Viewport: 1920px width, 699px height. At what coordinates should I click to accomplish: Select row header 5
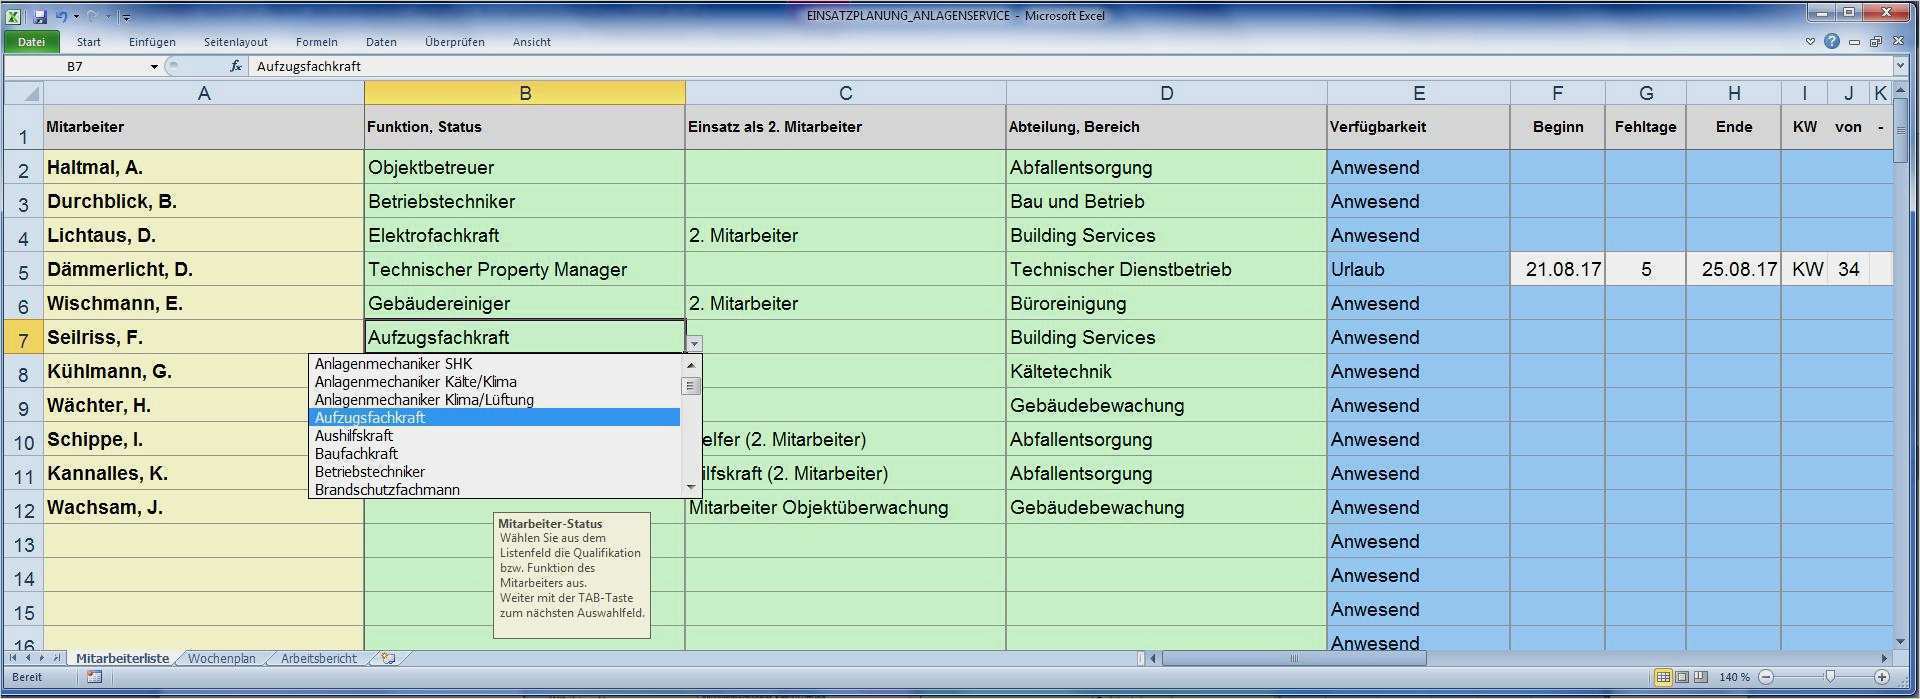click(x=24, y=270)
